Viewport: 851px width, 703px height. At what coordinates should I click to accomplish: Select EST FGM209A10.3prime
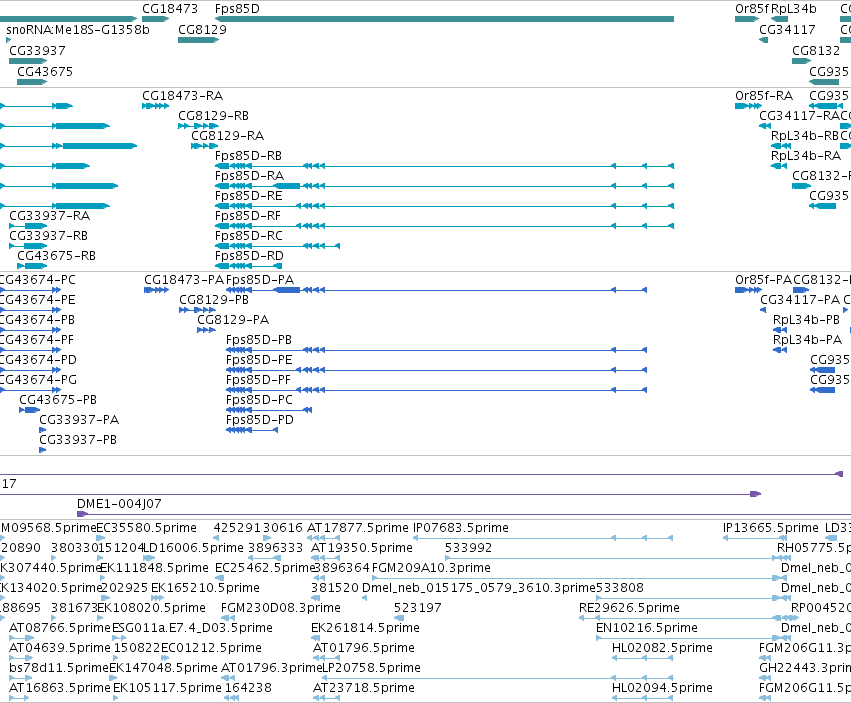click(x=431, y=568)
